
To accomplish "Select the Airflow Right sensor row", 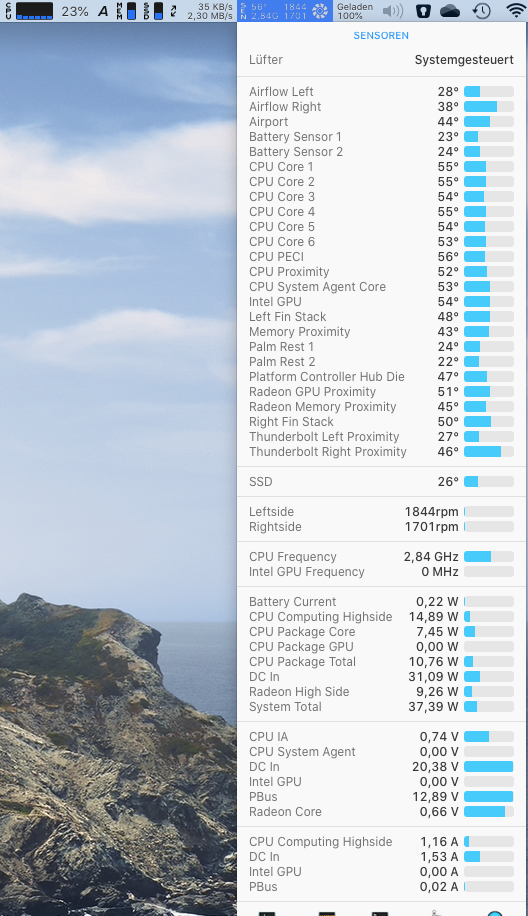I will (381, 107).
